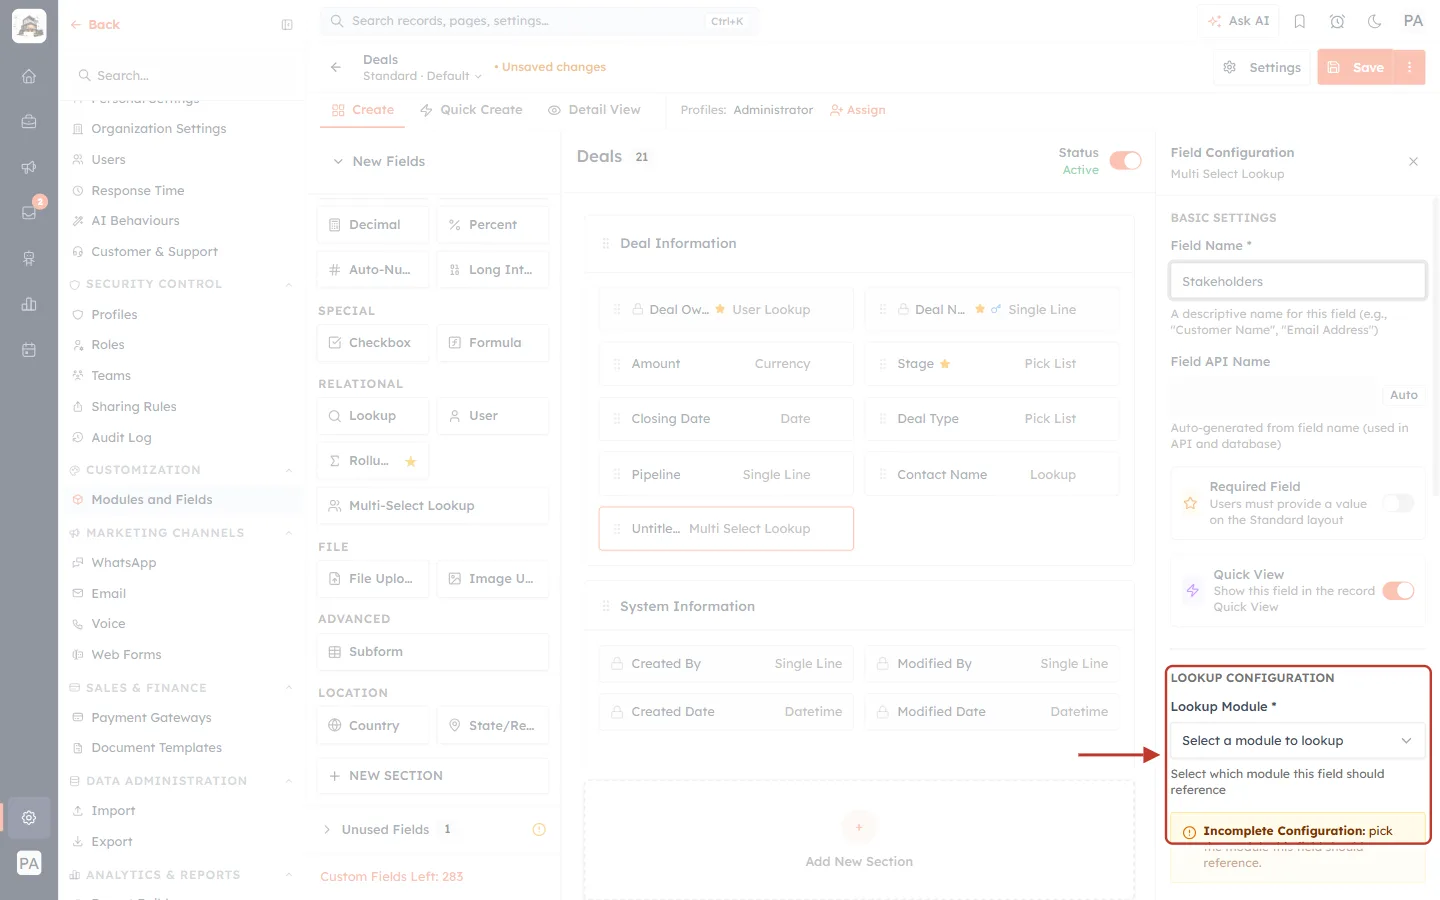Open the Lookup Module dropdown
Image resolution: width=1440 pixels, height=900 pixels.
(x=1297, y=741)
